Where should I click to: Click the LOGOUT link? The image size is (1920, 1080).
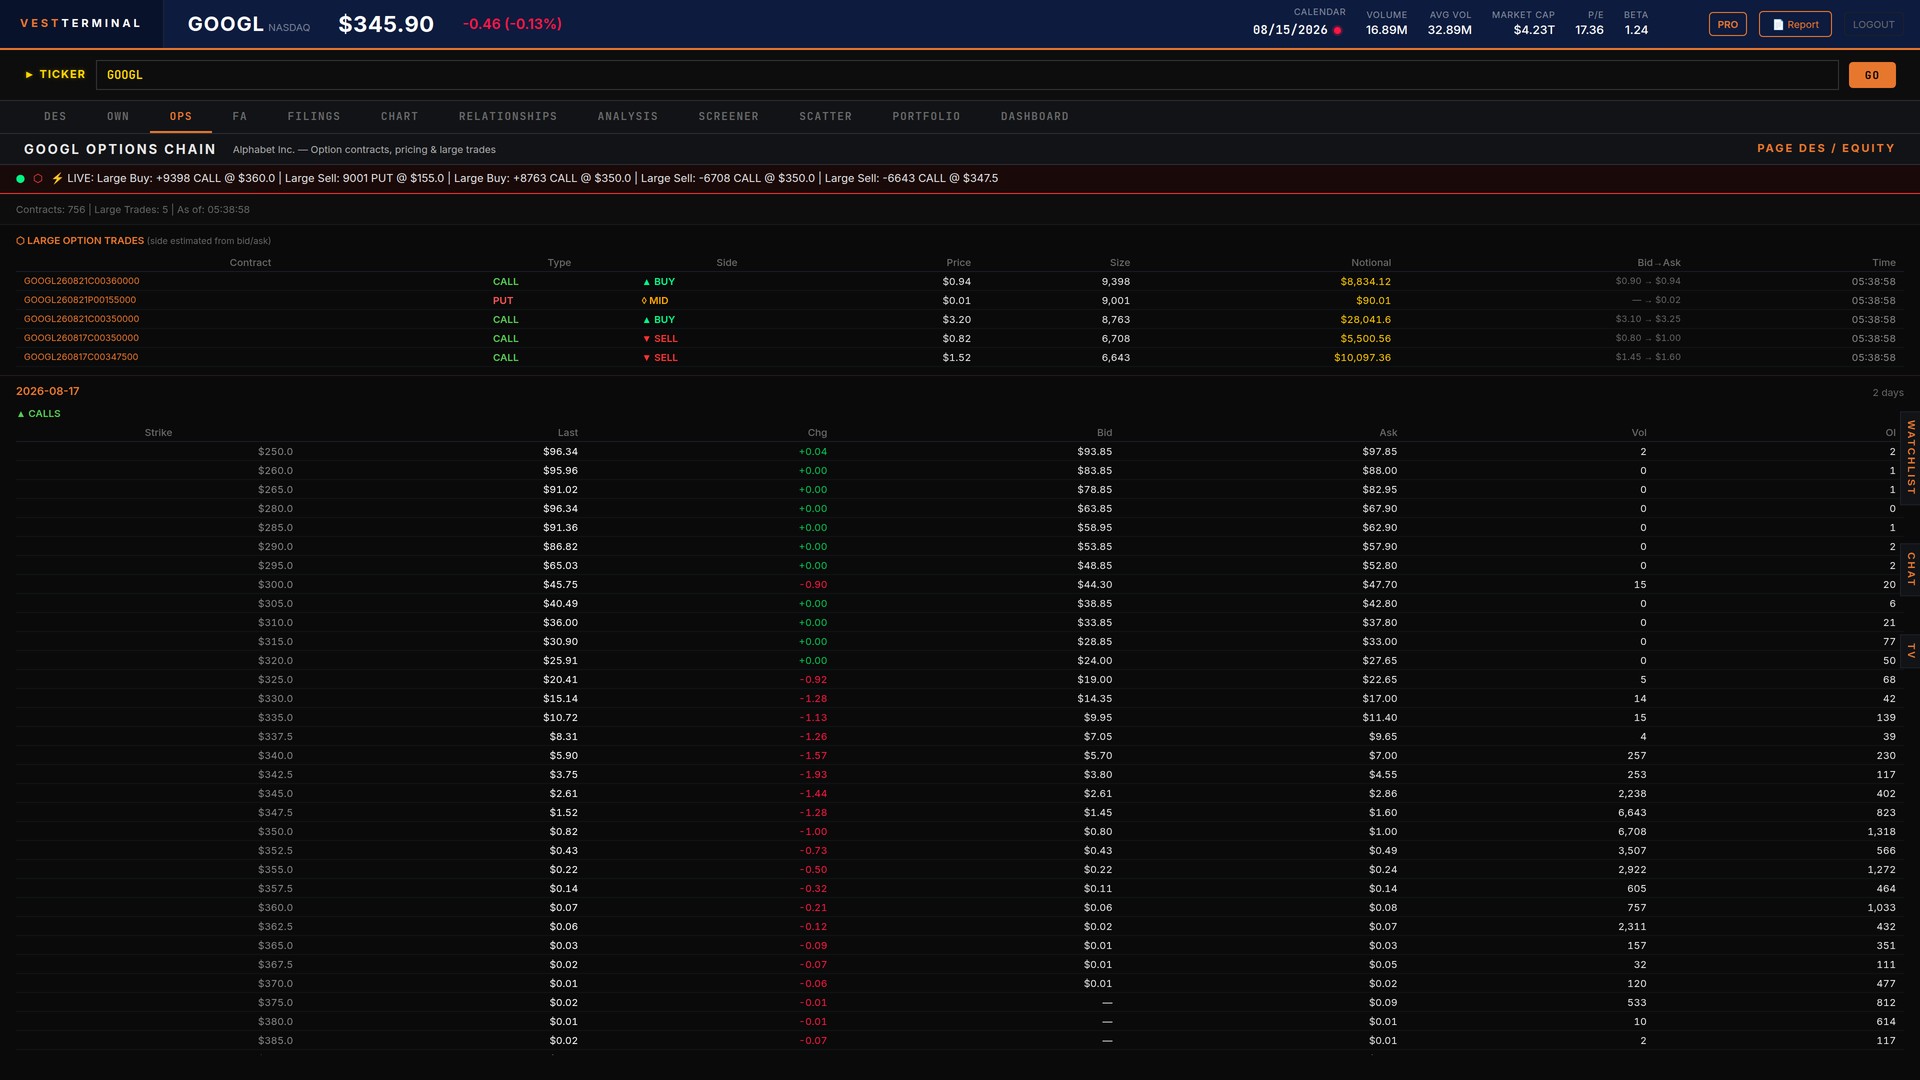click(1873, 25)
